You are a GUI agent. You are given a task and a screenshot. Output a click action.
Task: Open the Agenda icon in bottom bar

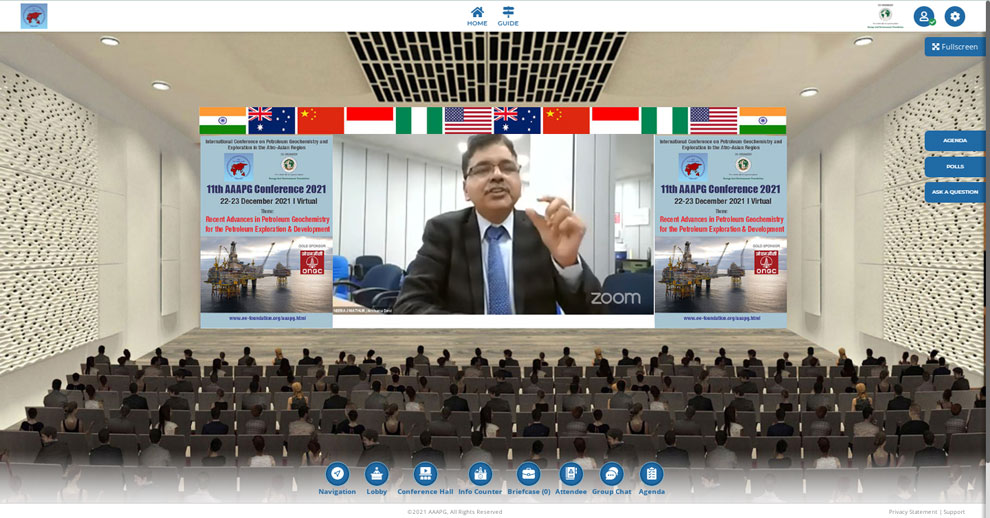pyautogui.click(x=651, y=479)
